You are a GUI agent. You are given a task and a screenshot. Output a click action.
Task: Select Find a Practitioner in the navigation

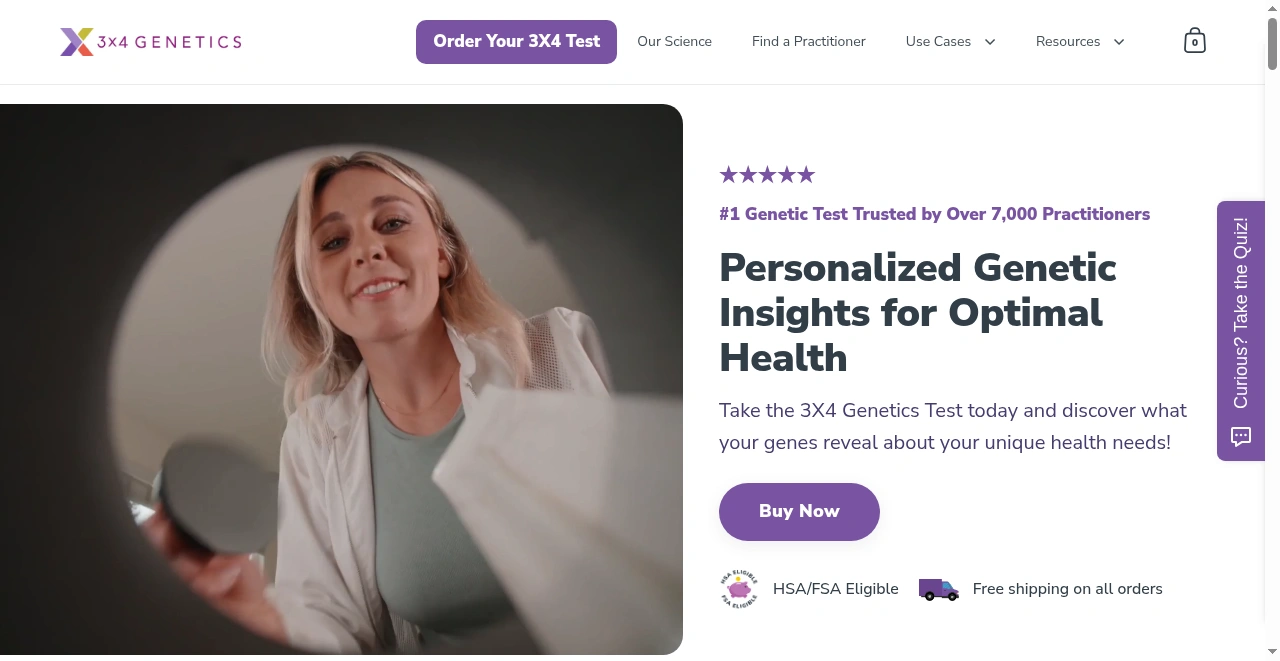[x=808, y=41]
